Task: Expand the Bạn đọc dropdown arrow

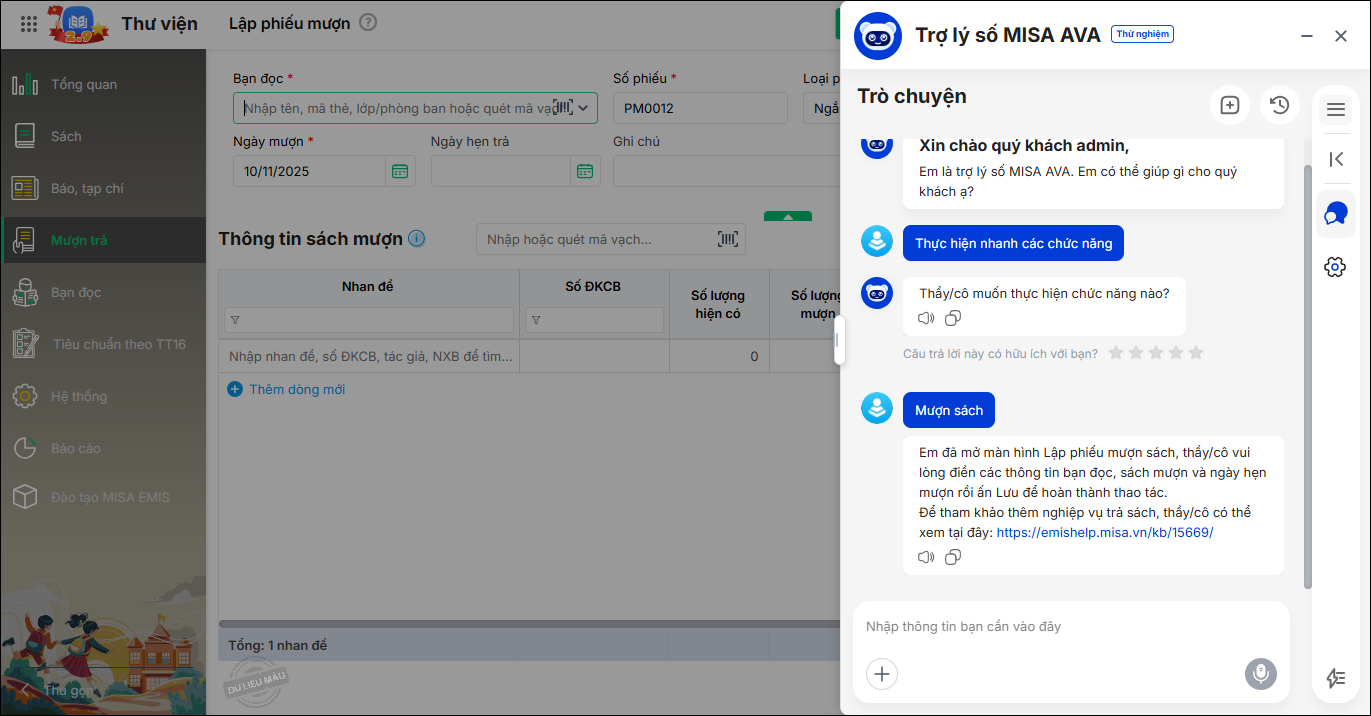Action: 585,108
